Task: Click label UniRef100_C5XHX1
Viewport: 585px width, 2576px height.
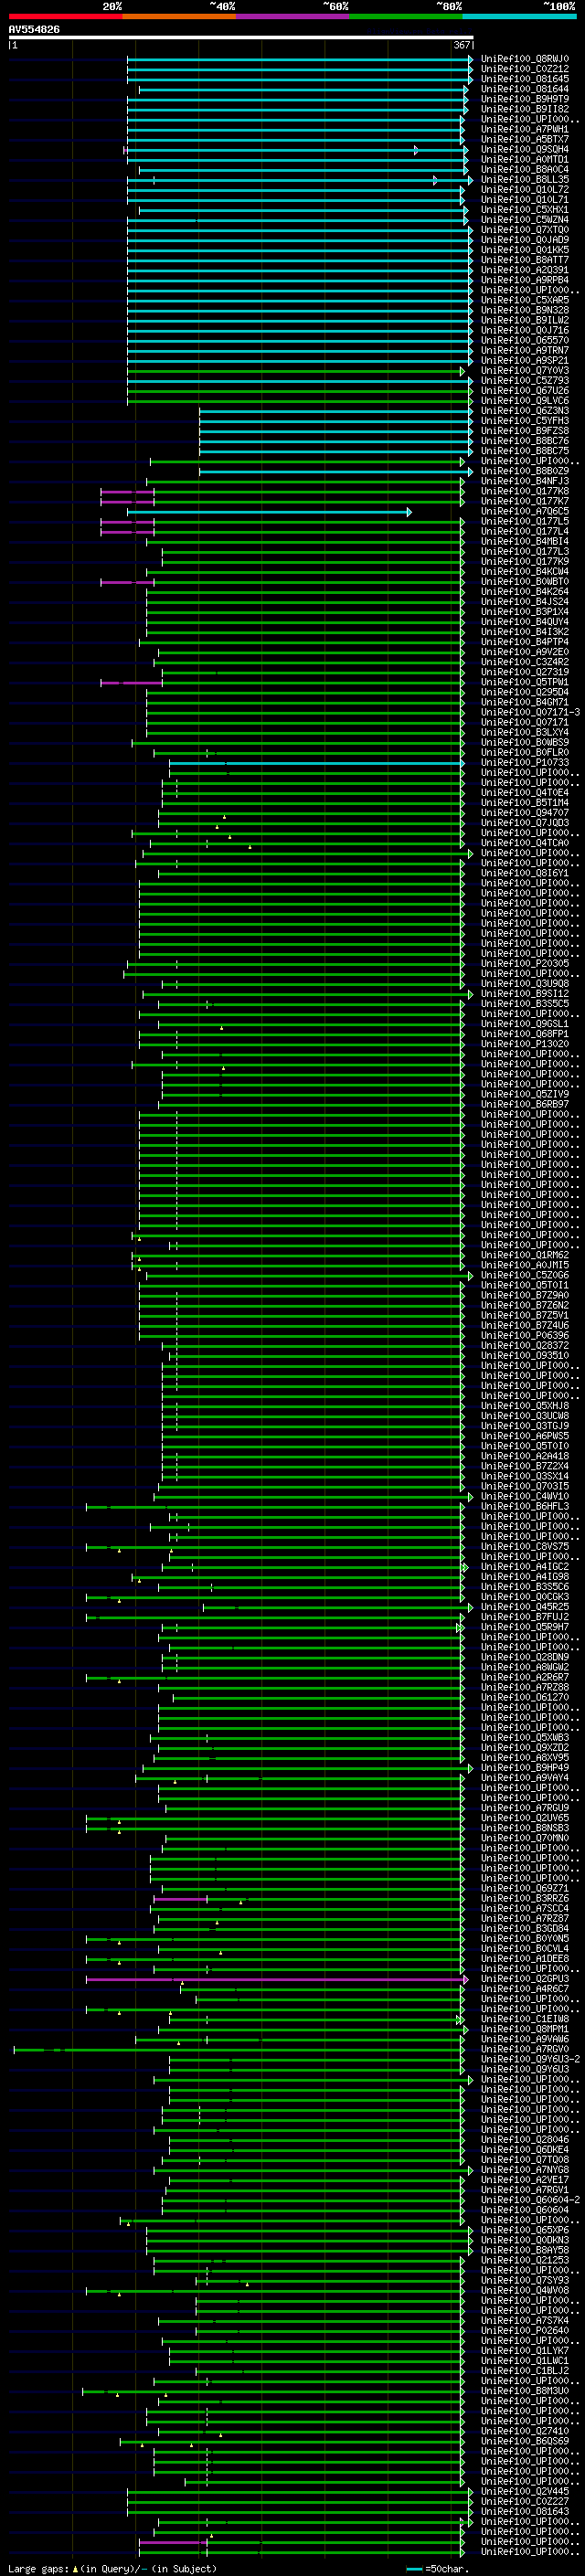Action: tap(524, 210)
